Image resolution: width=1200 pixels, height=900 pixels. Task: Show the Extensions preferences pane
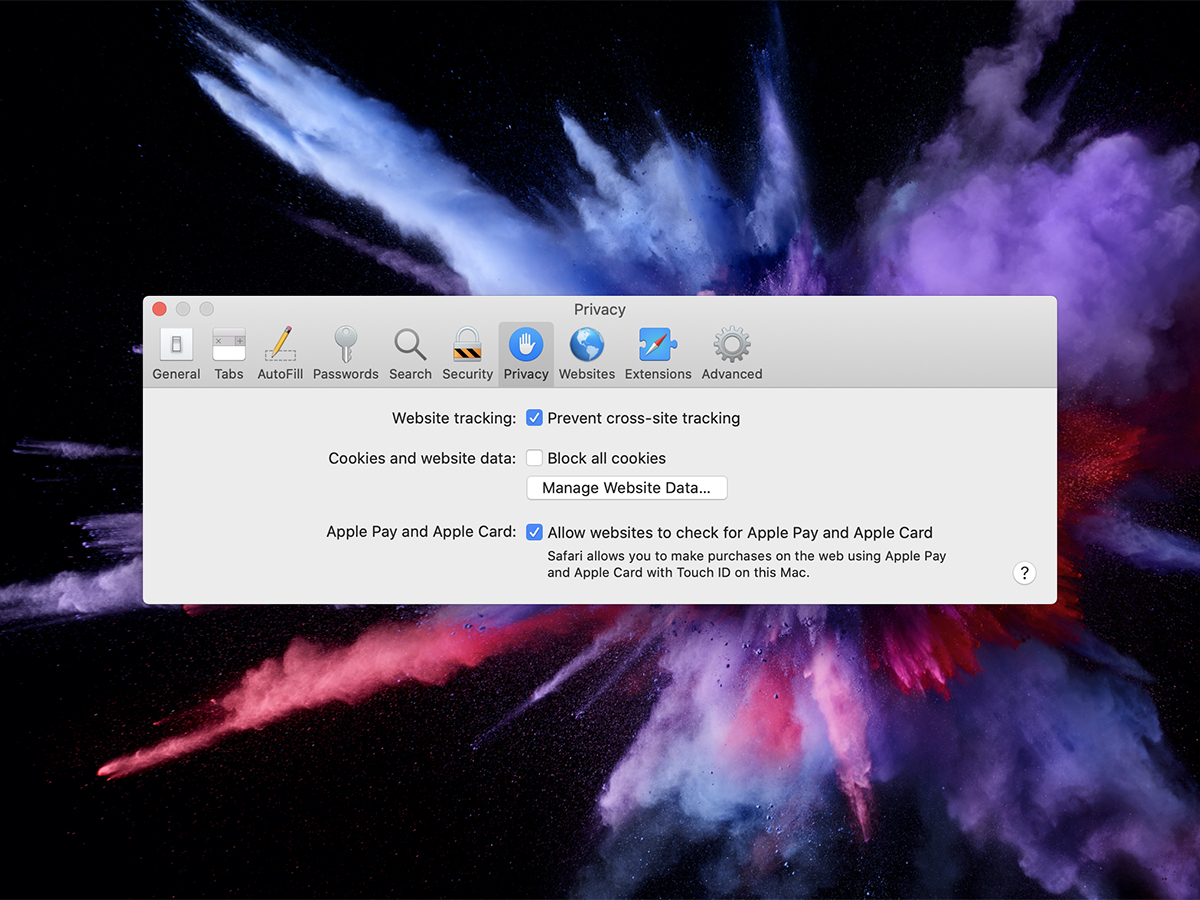[658, 354]
